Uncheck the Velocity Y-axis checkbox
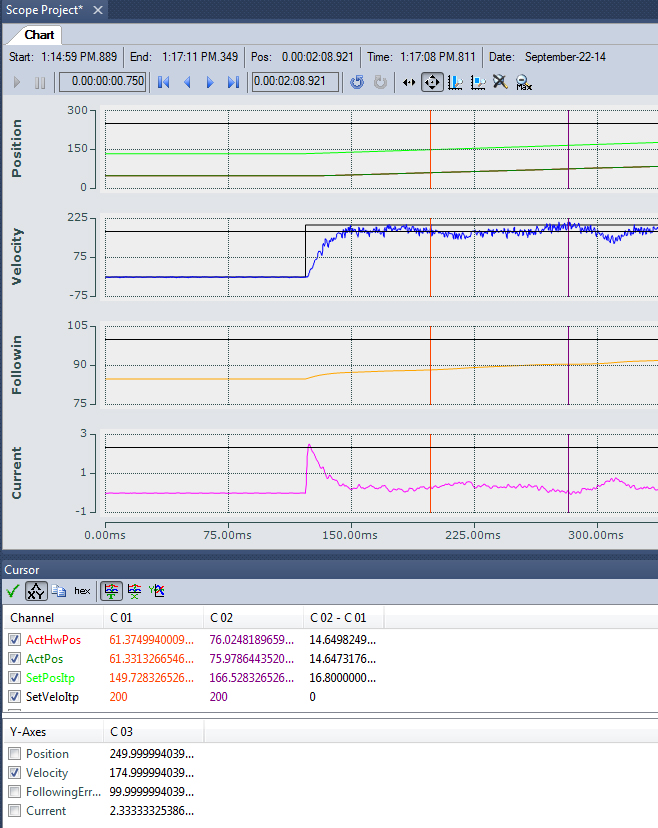Screen dimensions: 658x828 point(14,773)
